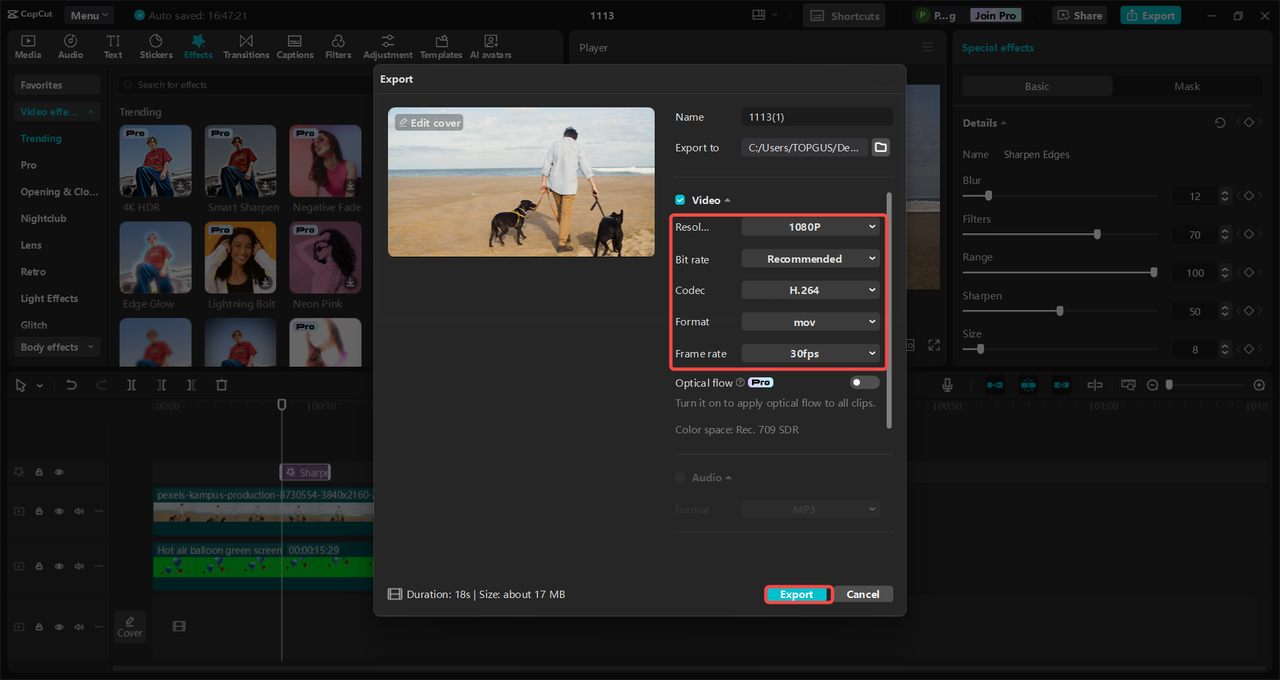
Task: Enter fullscreen player preview
Action: (934, 345)
